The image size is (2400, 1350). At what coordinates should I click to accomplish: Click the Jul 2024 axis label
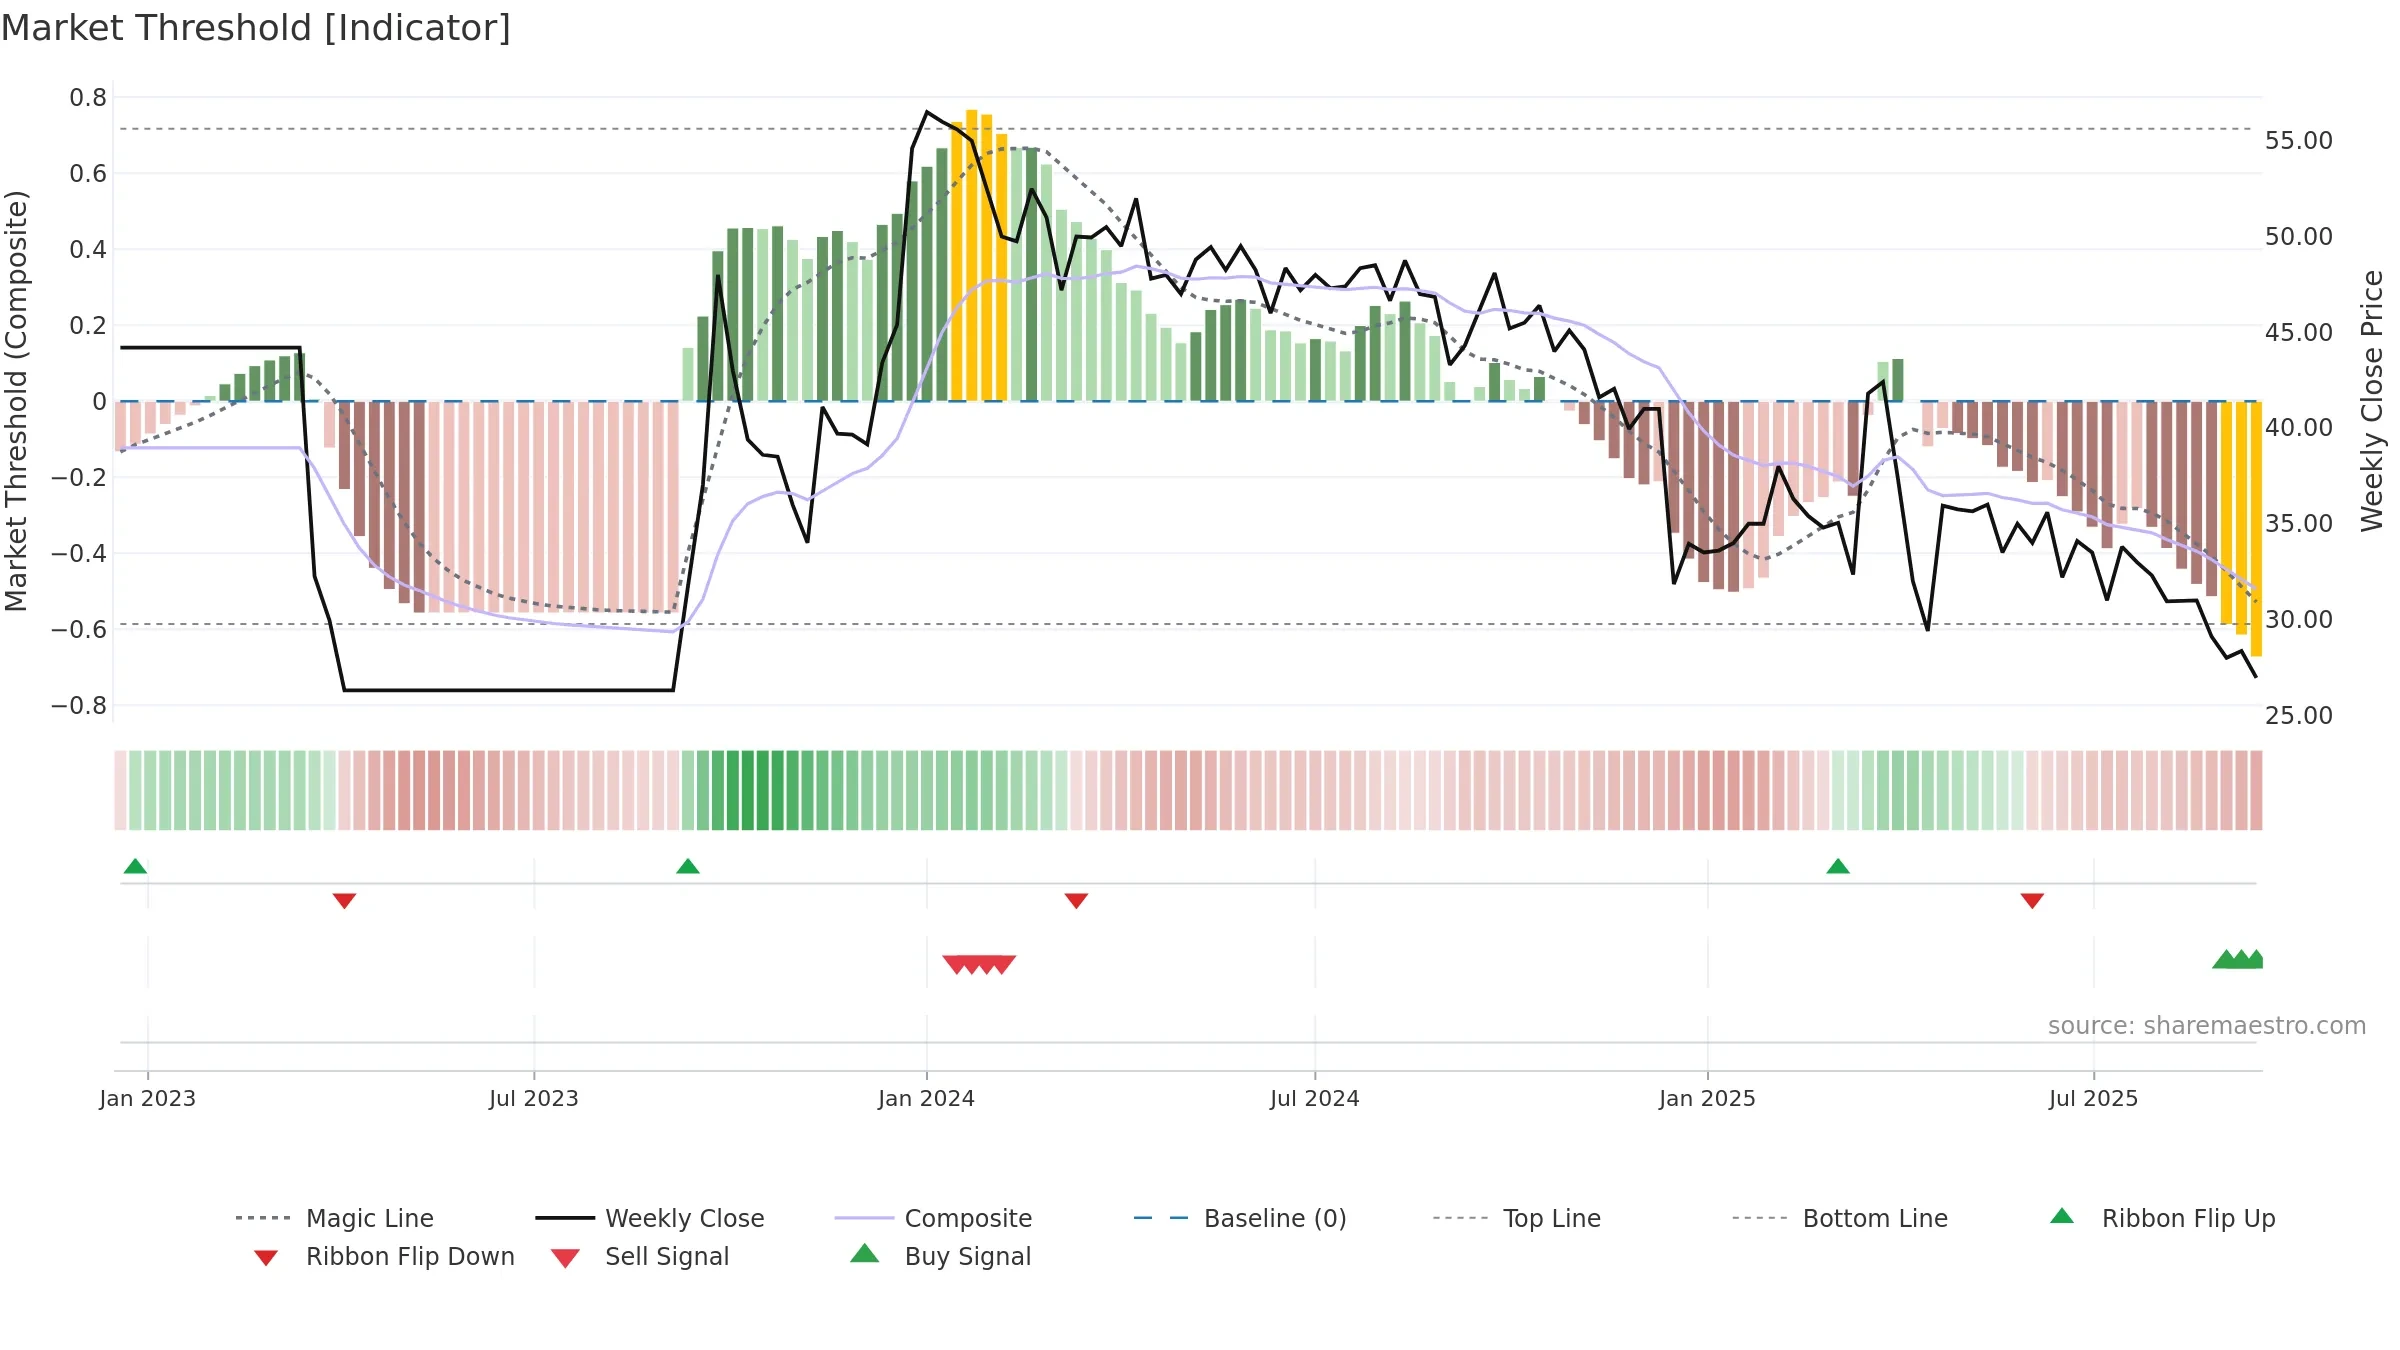pyautogui.click(x=1315, y=1098)
